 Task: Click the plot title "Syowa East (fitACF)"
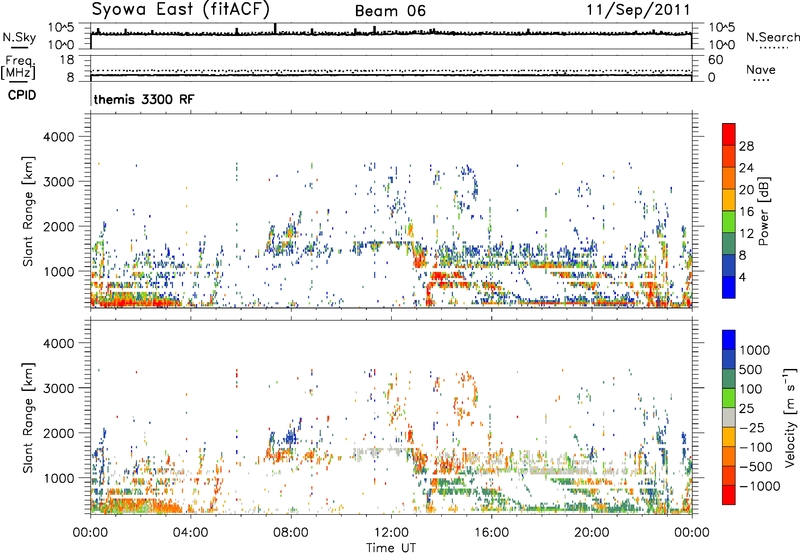181,10
